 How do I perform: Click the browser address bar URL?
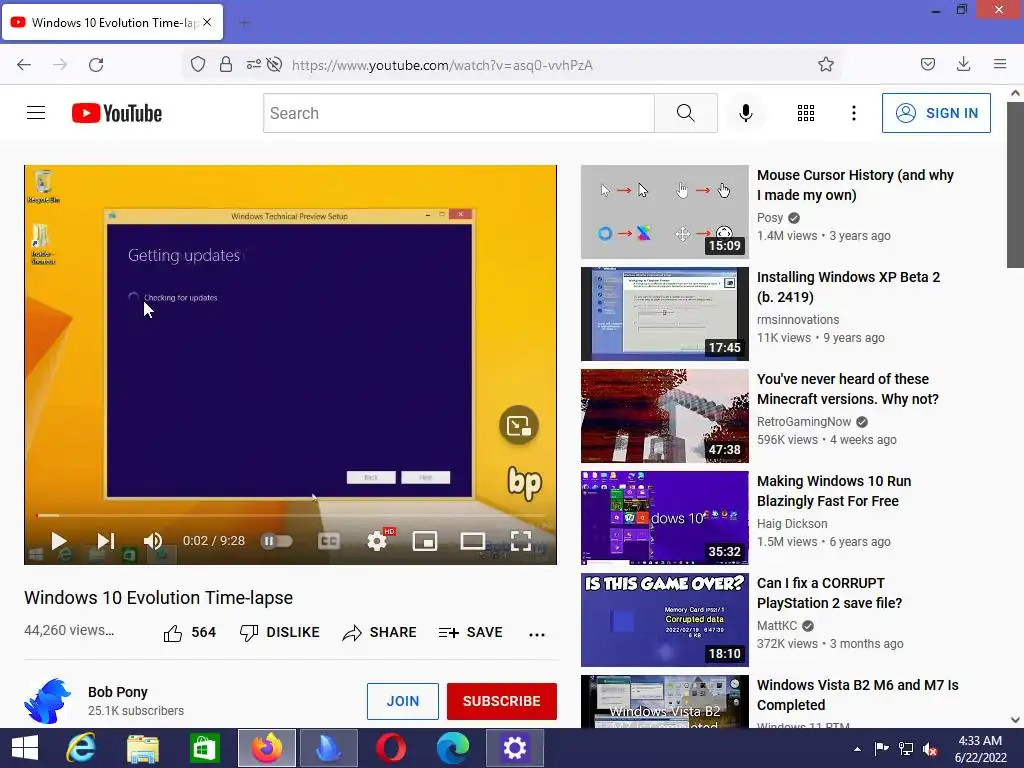click(x=442, y=65)
